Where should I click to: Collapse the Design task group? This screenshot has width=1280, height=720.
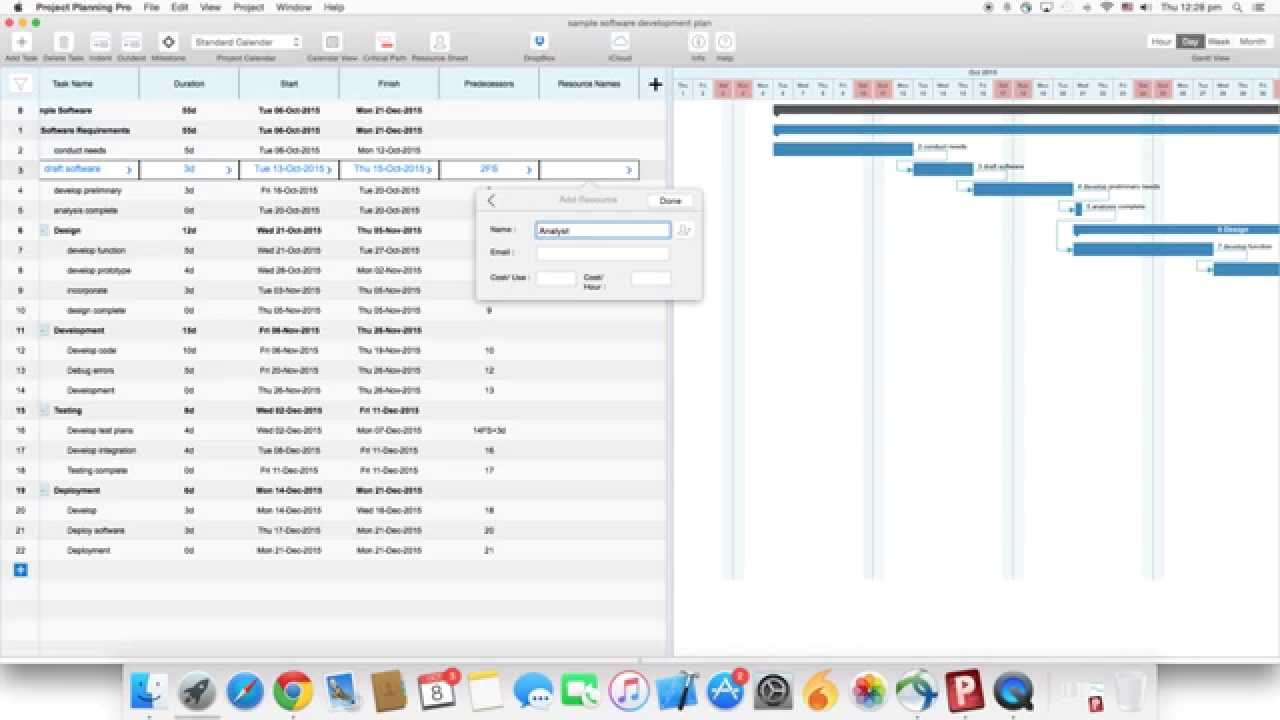click(x=45, y=230)
